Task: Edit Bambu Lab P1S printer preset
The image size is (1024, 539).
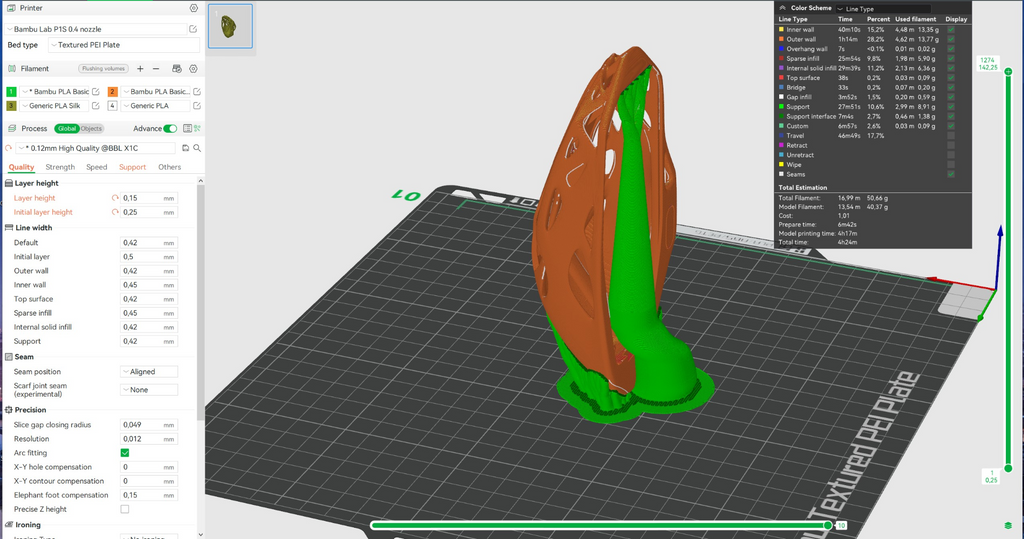Action: (x=193, y=29)
